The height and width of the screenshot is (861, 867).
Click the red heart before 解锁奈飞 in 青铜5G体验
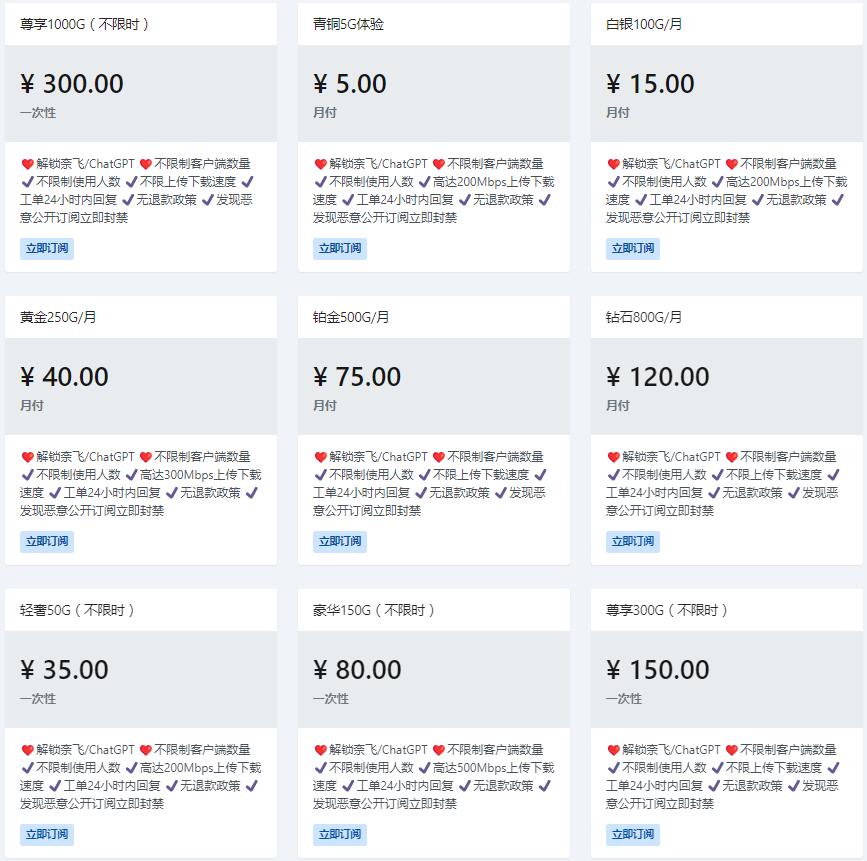coord(320,164)
